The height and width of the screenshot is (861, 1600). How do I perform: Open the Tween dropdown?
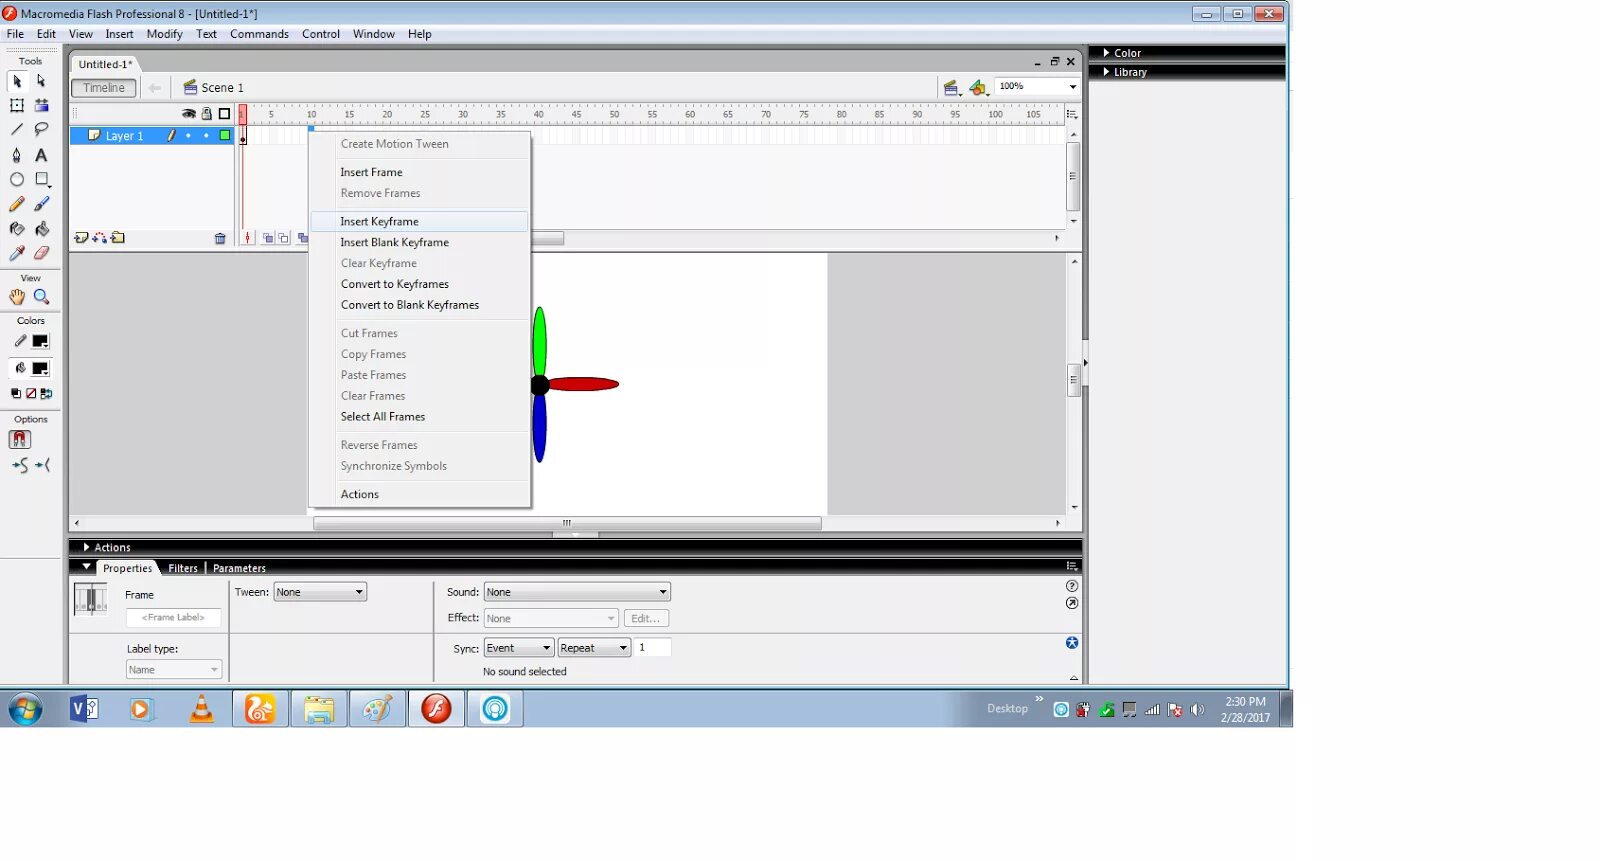click(x=320, y=592)
